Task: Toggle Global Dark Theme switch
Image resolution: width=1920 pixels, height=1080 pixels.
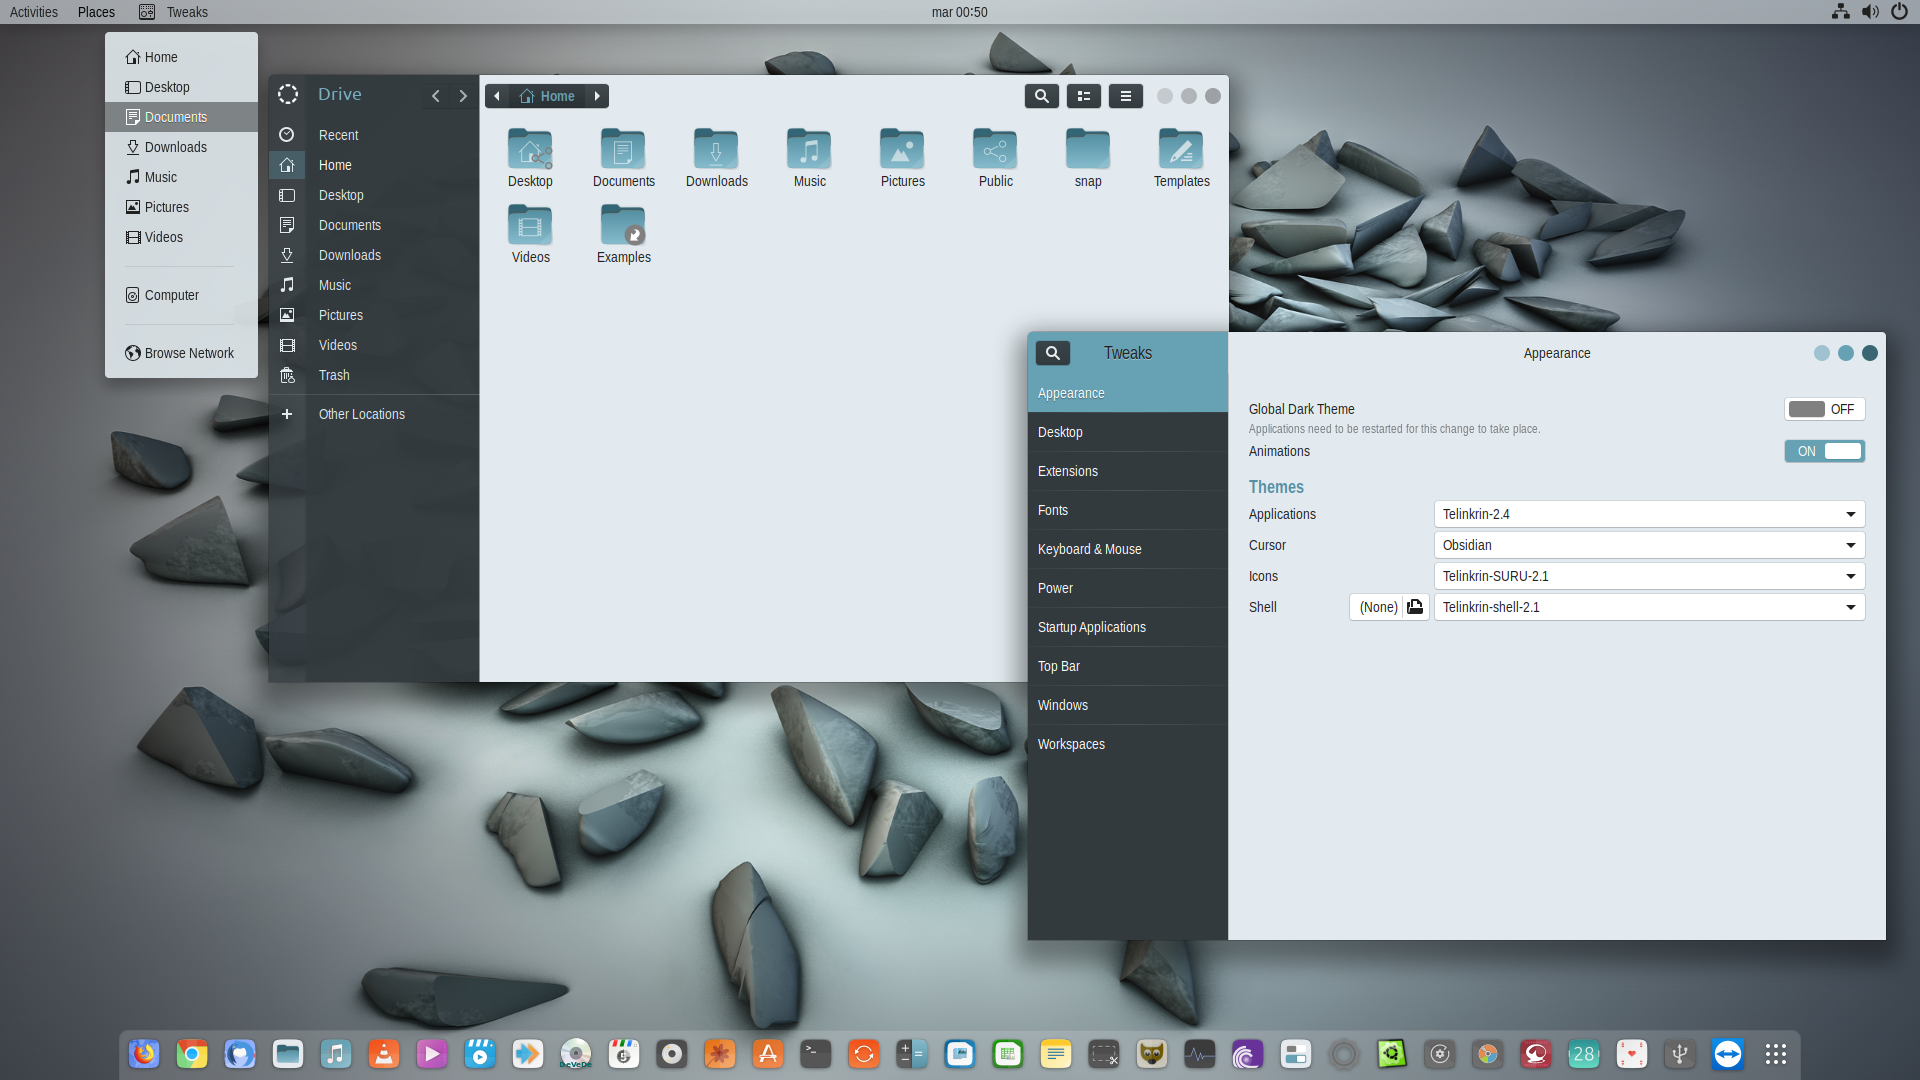Action: [x=1824, y=409]
